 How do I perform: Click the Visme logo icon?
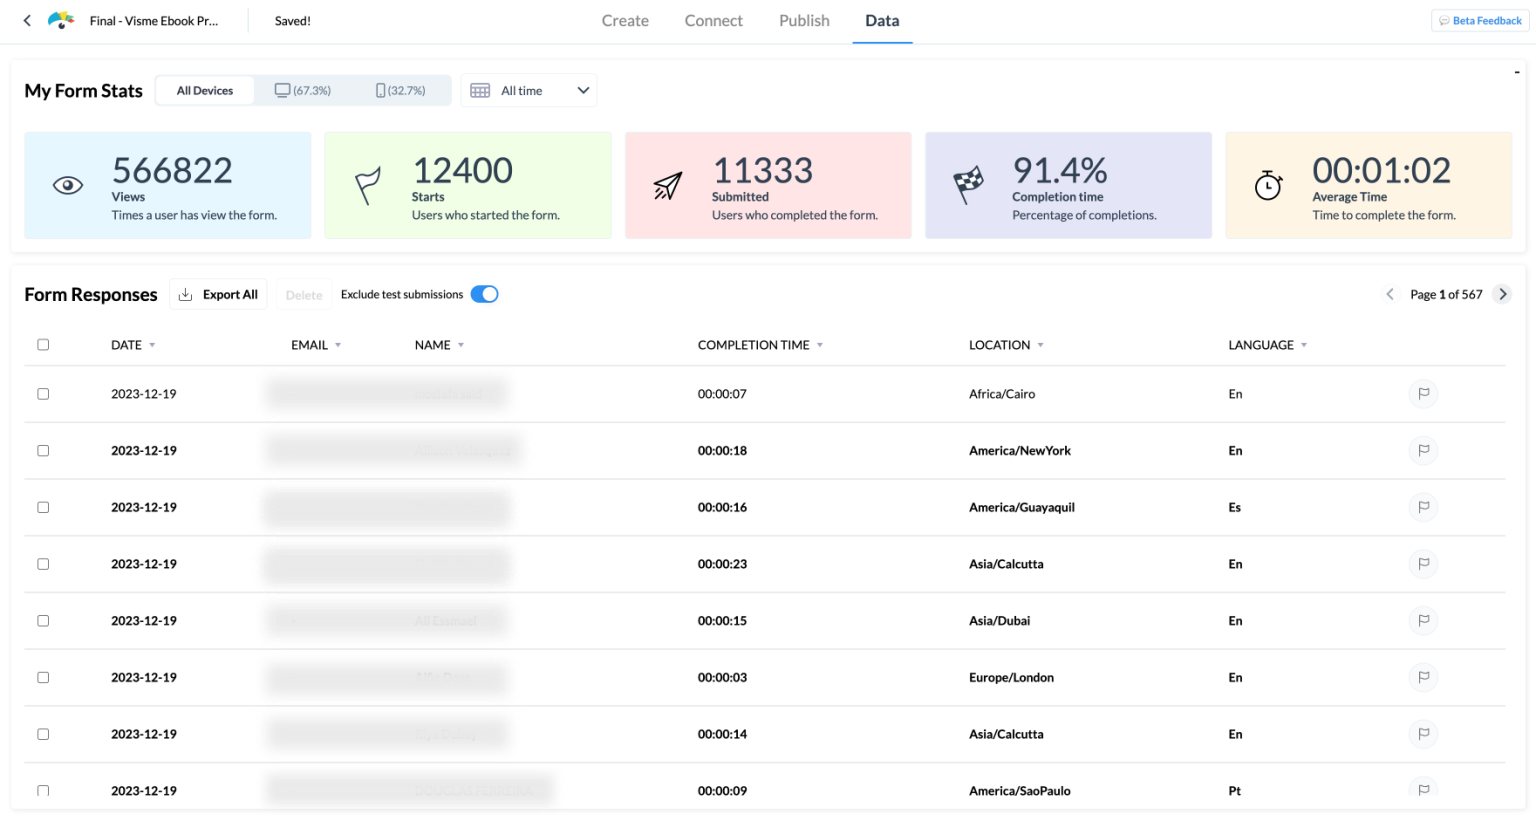[61, 20]
